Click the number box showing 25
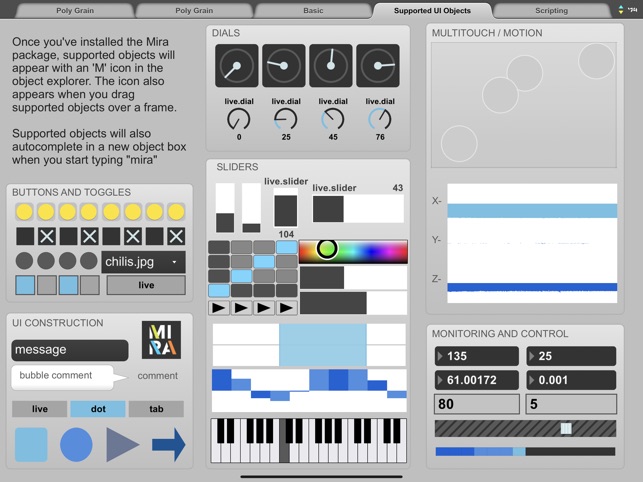Image resolution: width=643 pixels, height=482 pixels. (x=571, y=356)
